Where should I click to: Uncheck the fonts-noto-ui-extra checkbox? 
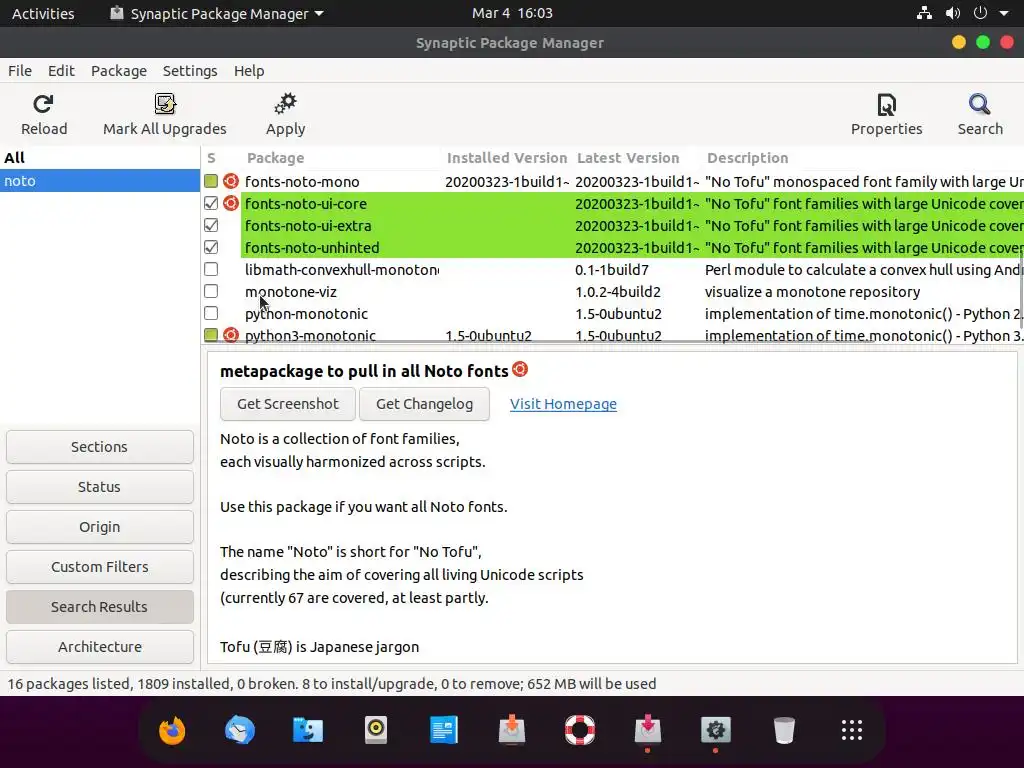[x=210, y=225]
